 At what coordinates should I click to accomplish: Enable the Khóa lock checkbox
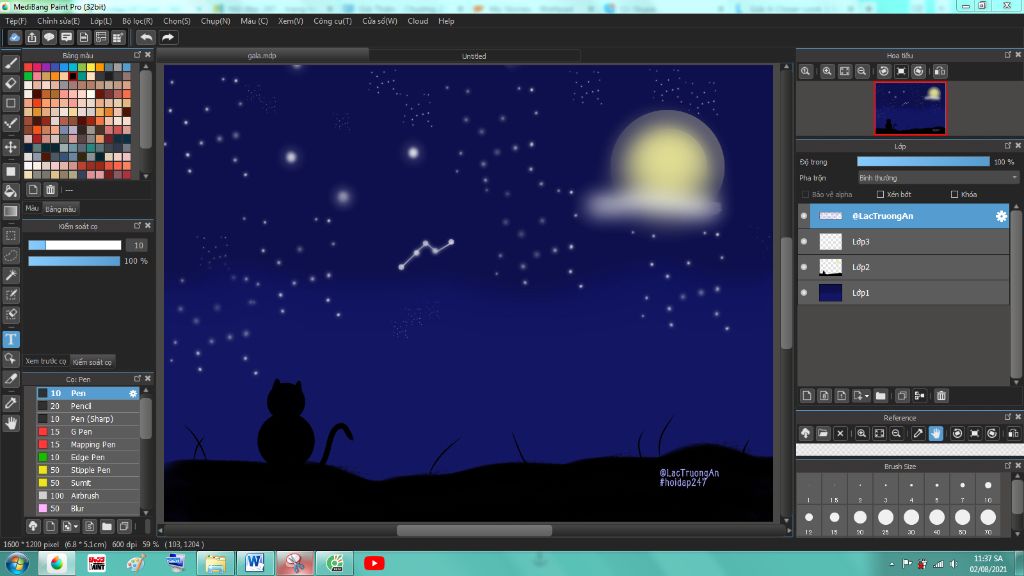pos(954,195)
